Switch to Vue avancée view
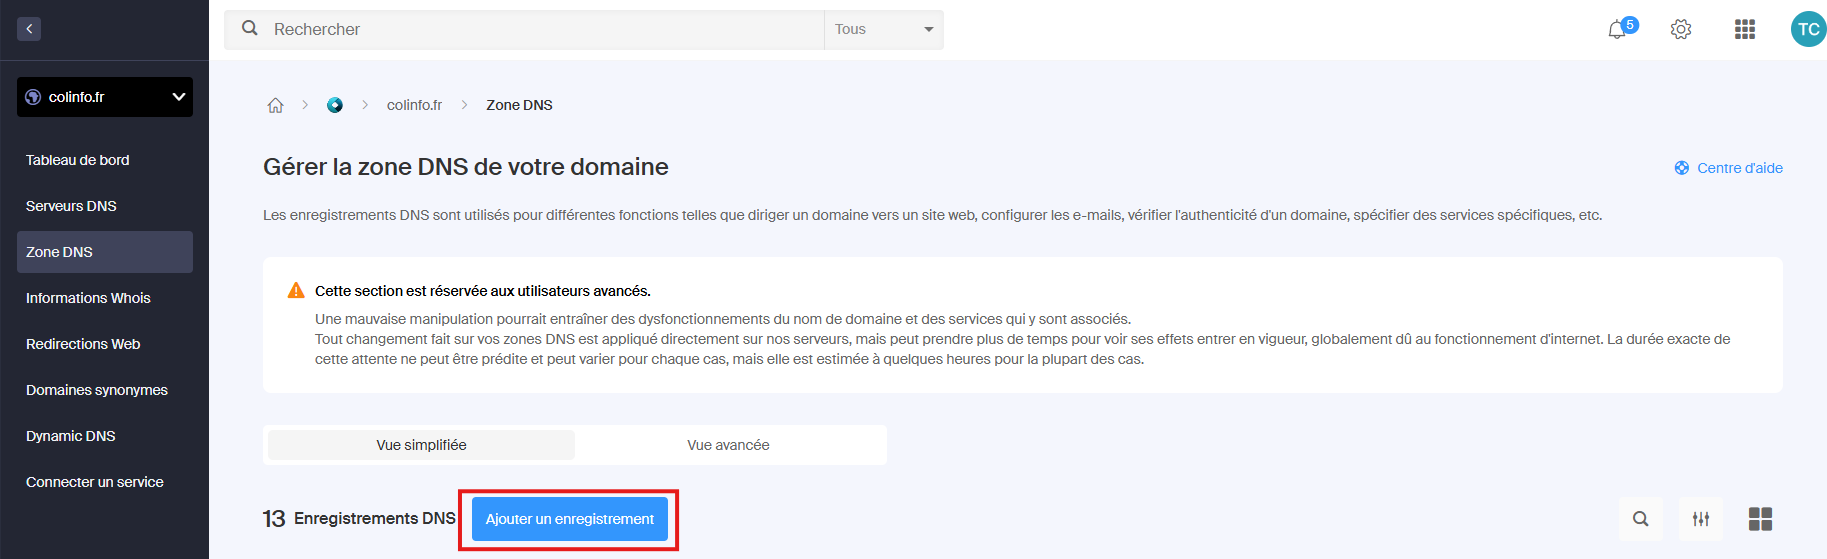 (x=728, y=445)
